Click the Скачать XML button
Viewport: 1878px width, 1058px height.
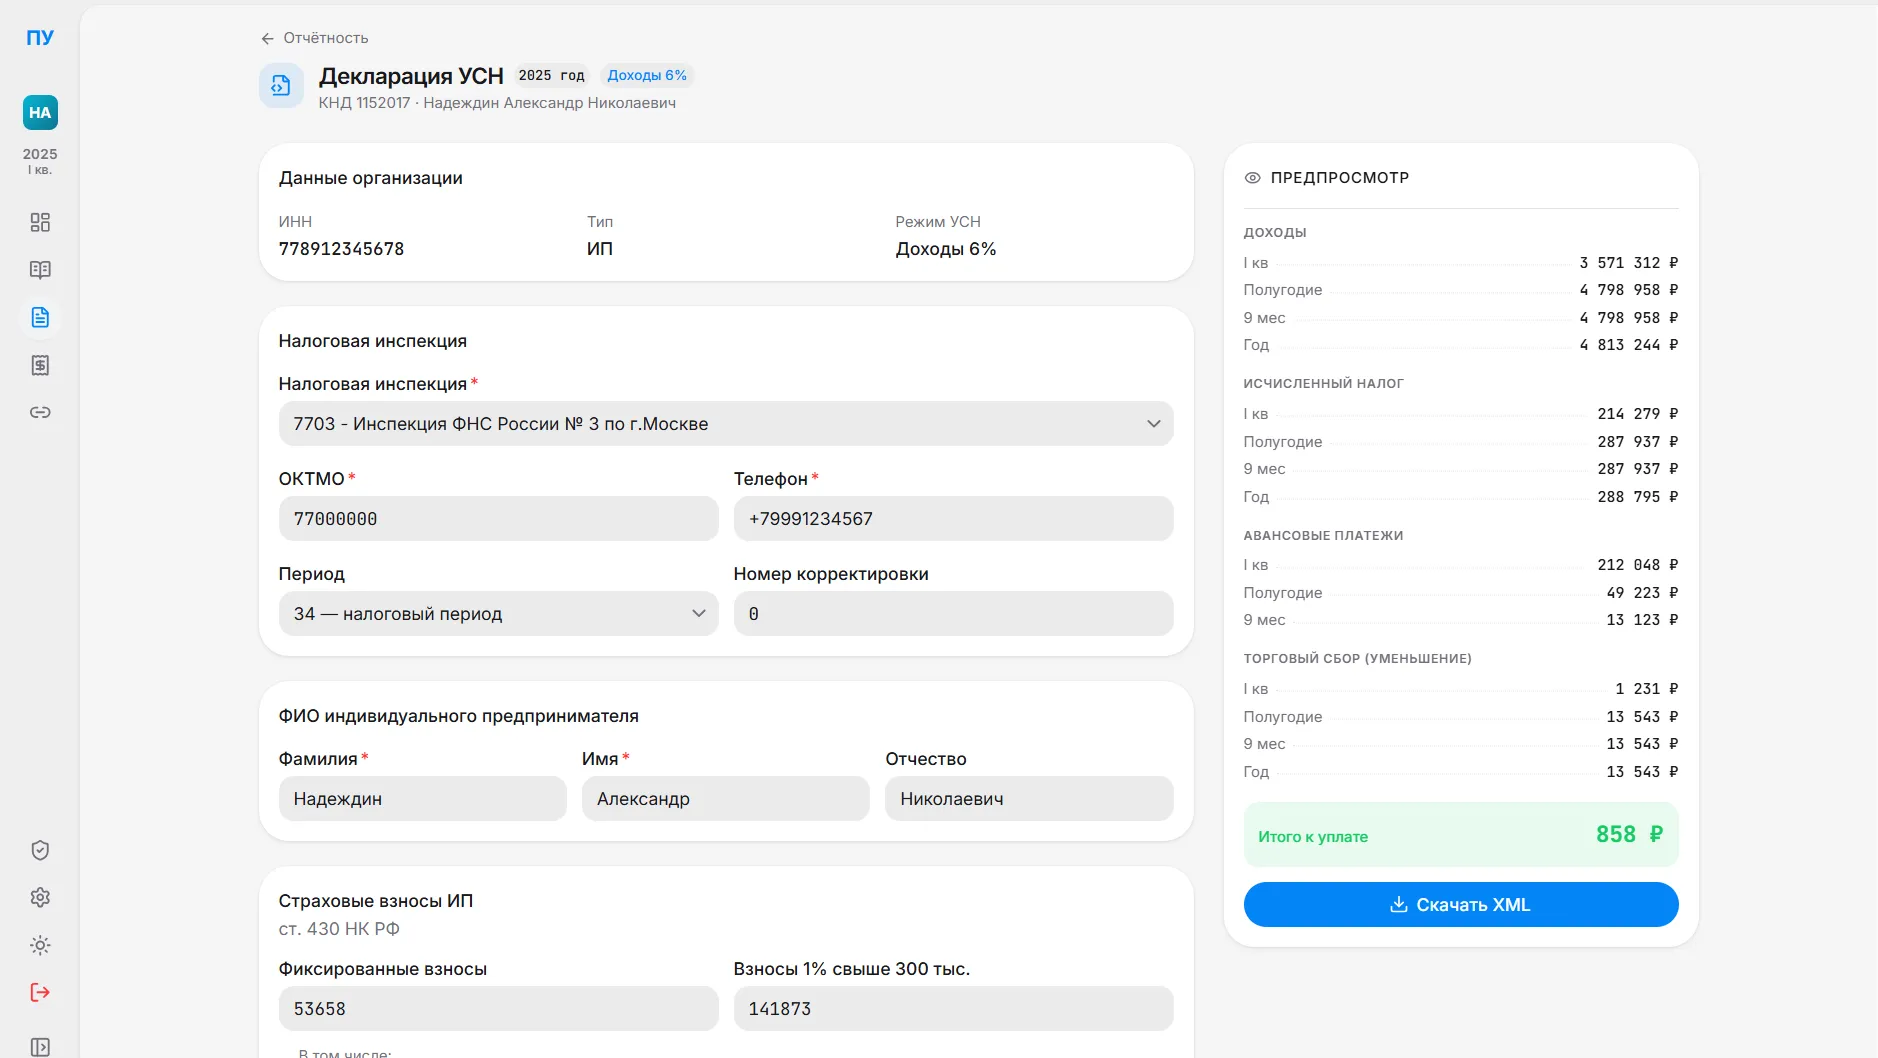click(1460, 905)
